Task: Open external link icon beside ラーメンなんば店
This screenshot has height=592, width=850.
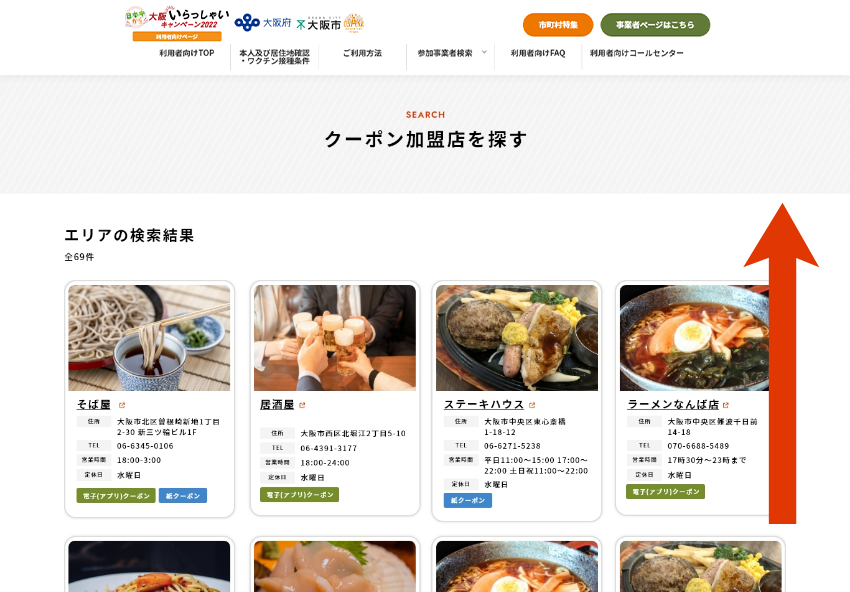Action: coord(726,405)
